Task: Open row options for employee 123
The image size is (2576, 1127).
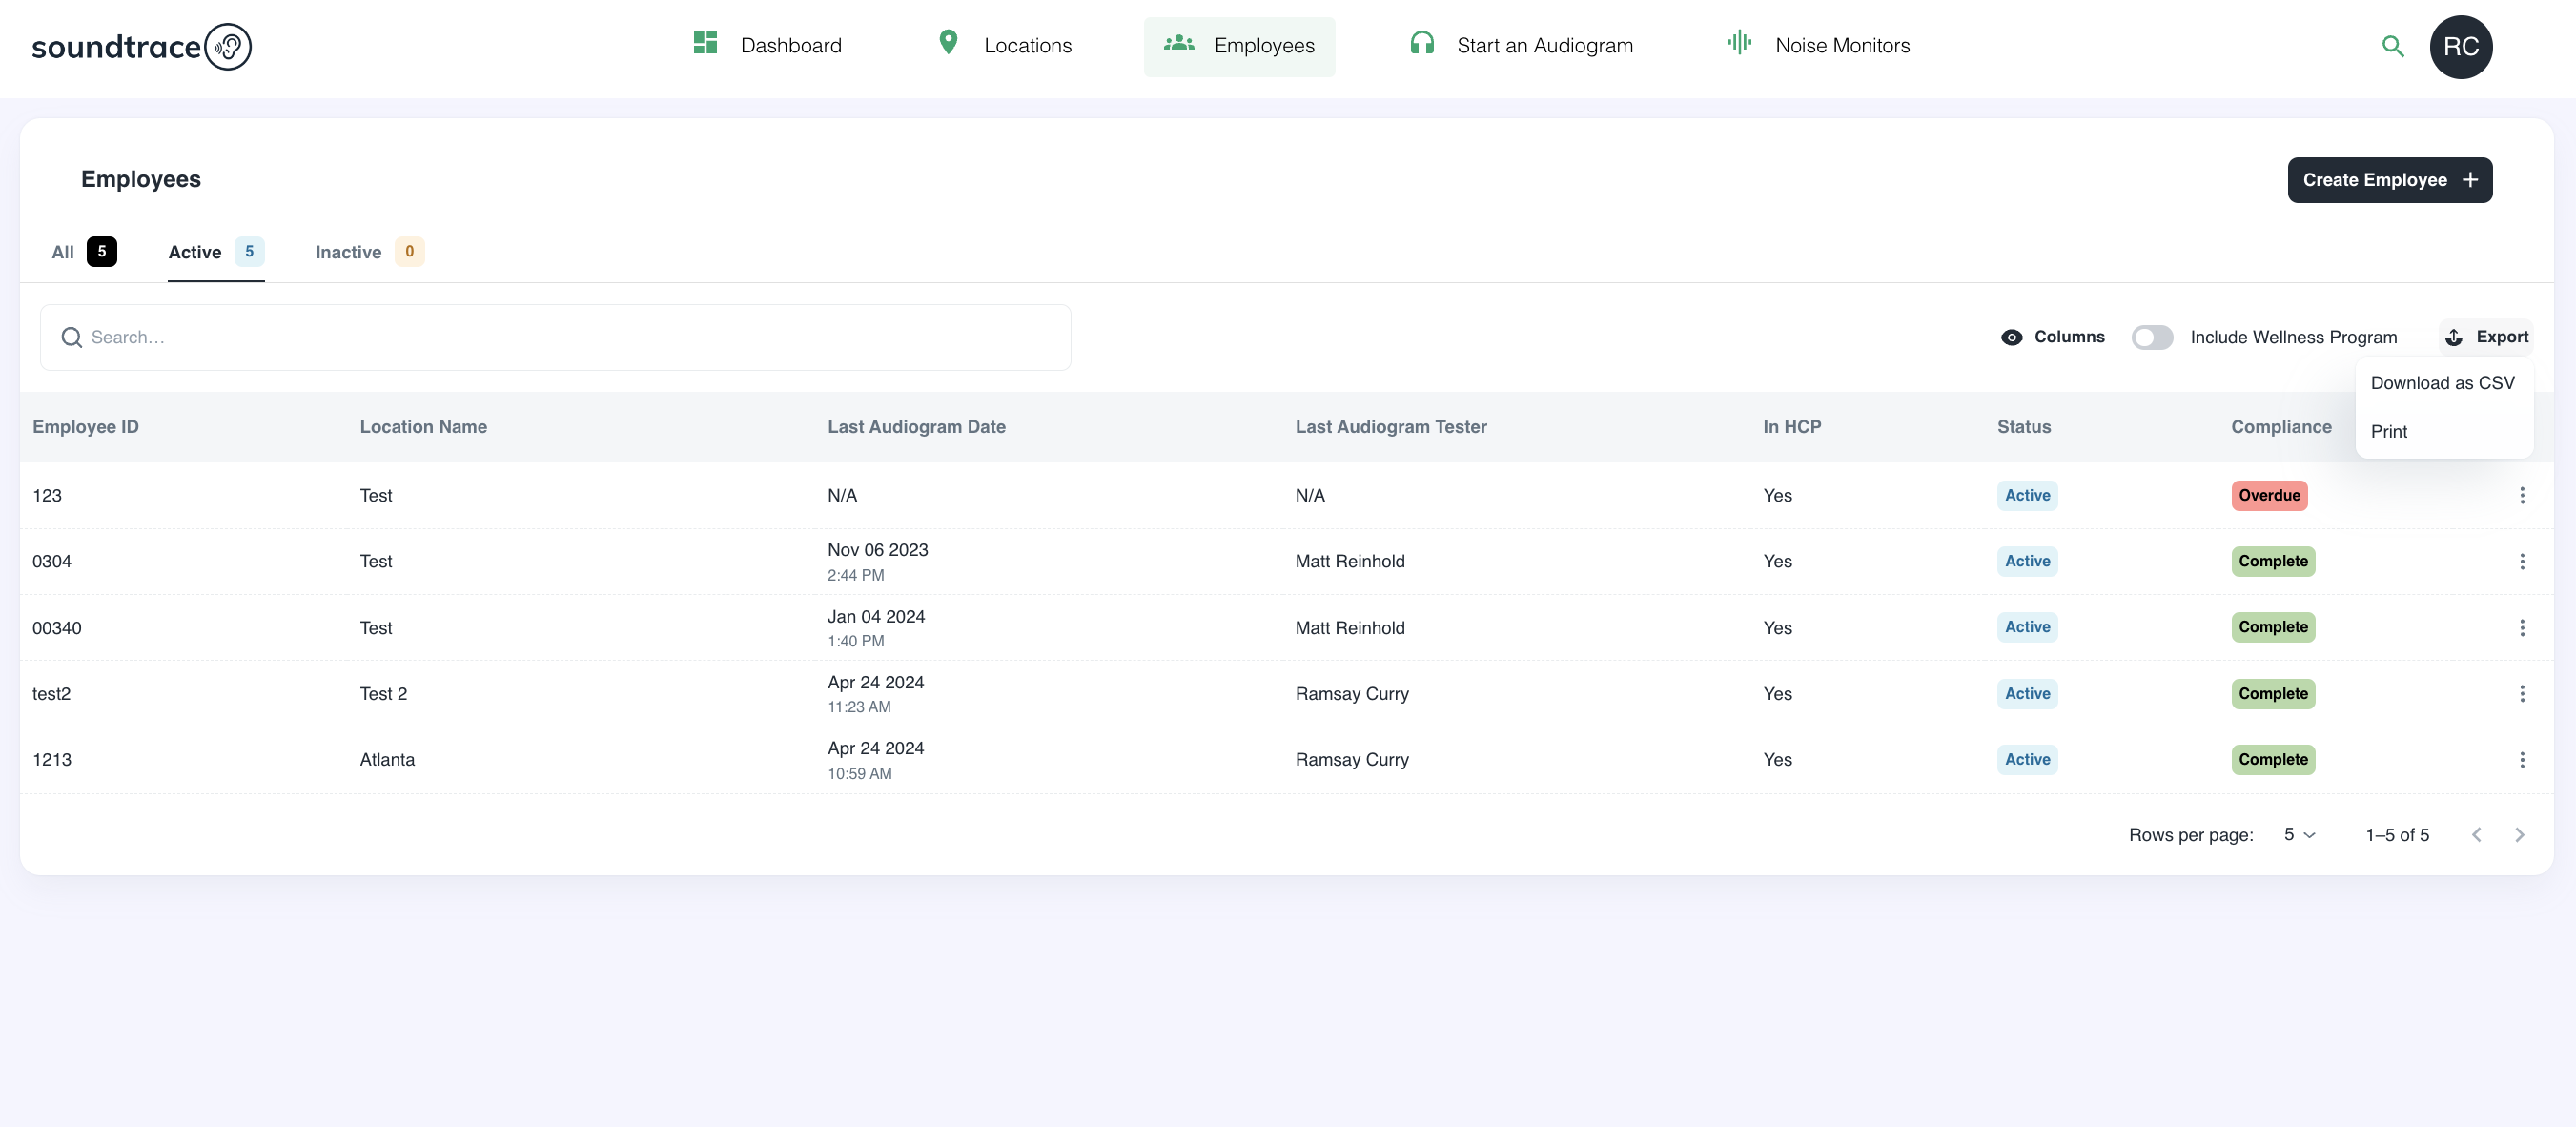Action: tap(2521, 496)
